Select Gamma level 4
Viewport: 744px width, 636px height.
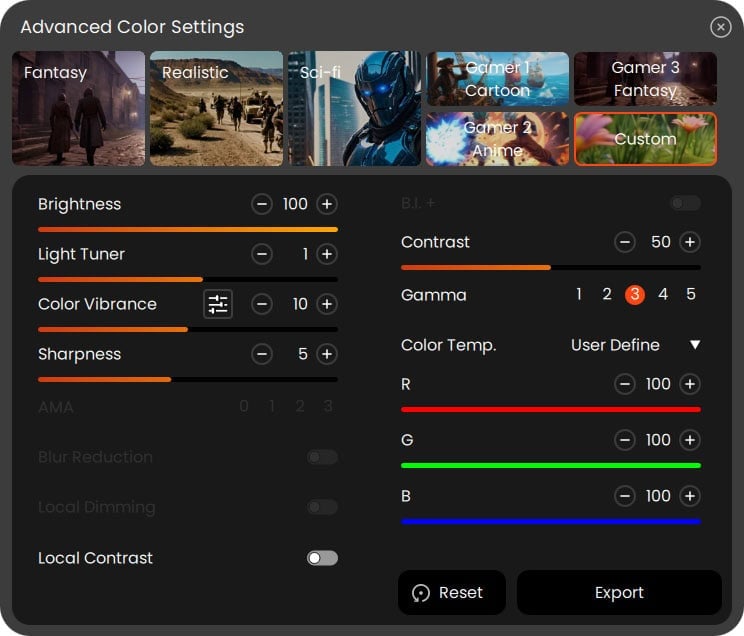point(663,294)
